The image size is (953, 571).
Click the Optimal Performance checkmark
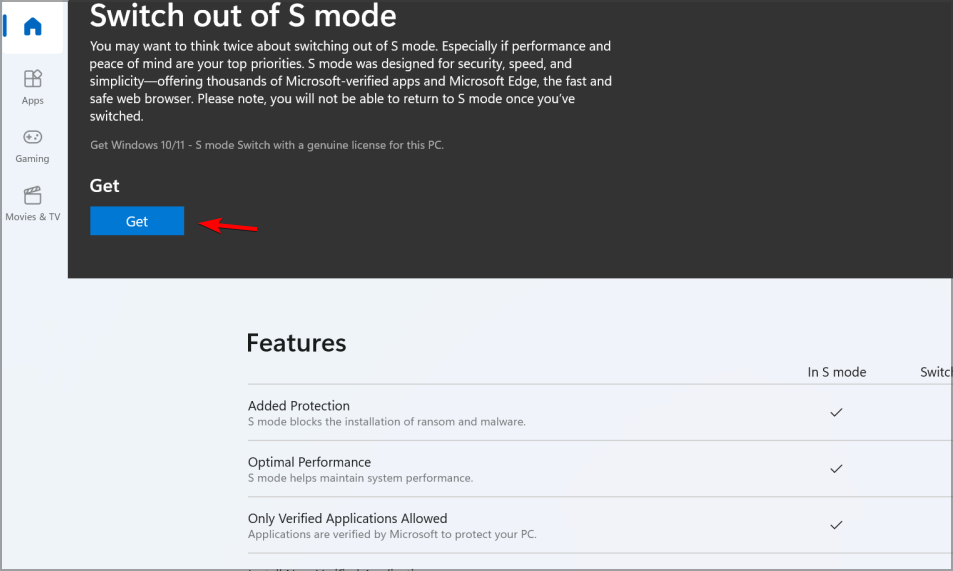pyautogui.click(x=836, y=468)
